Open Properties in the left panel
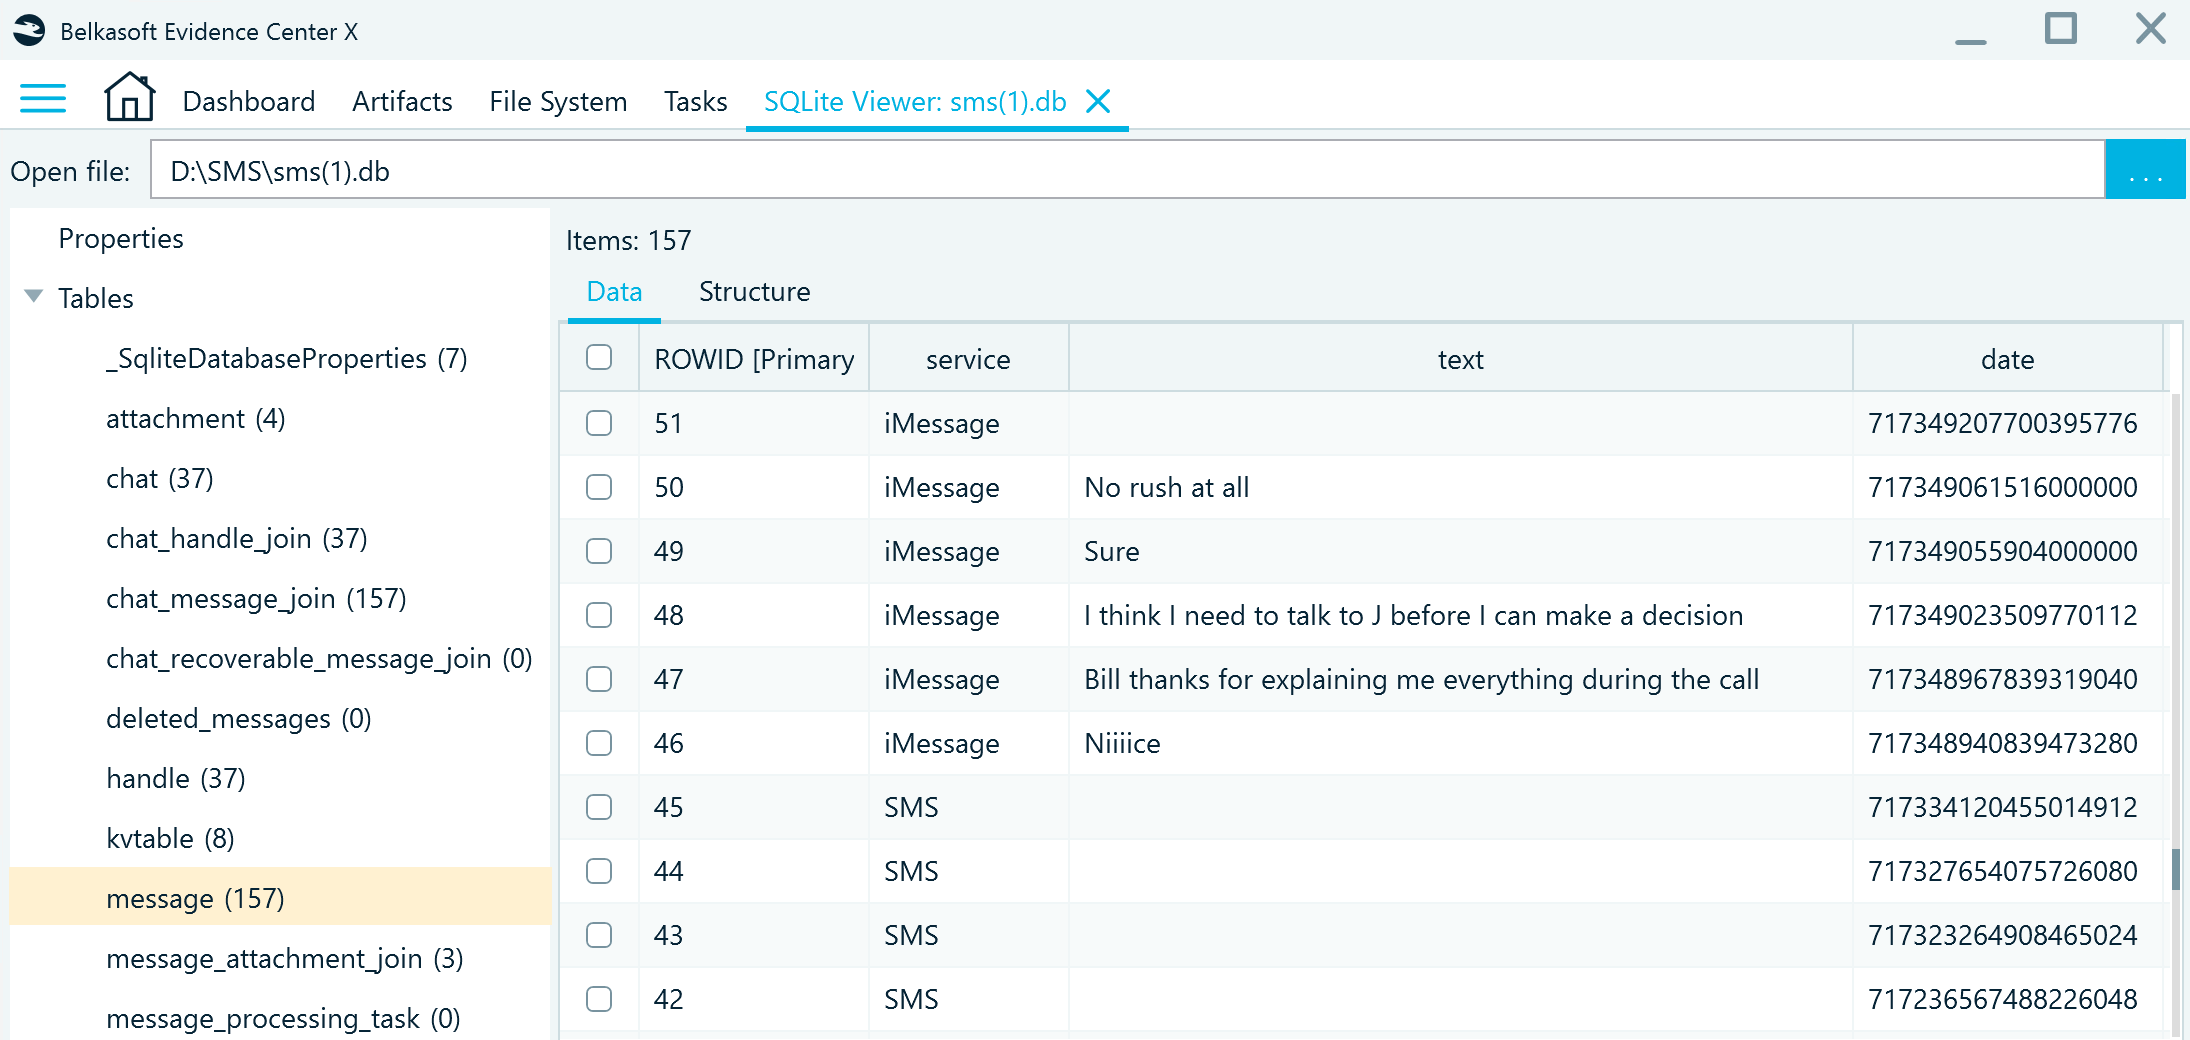The height and width of the screenshot is (1040, 2190). [x=121, y=238]
